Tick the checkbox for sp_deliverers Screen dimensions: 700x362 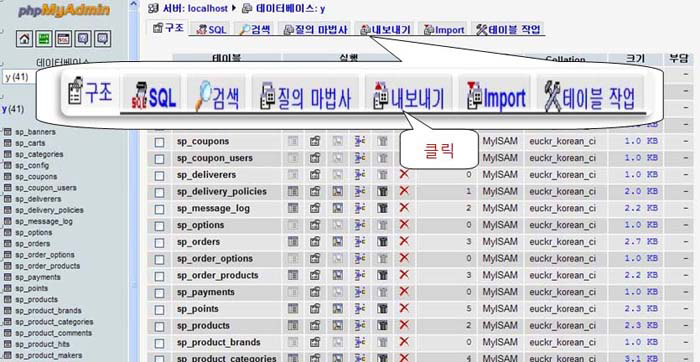159,176
